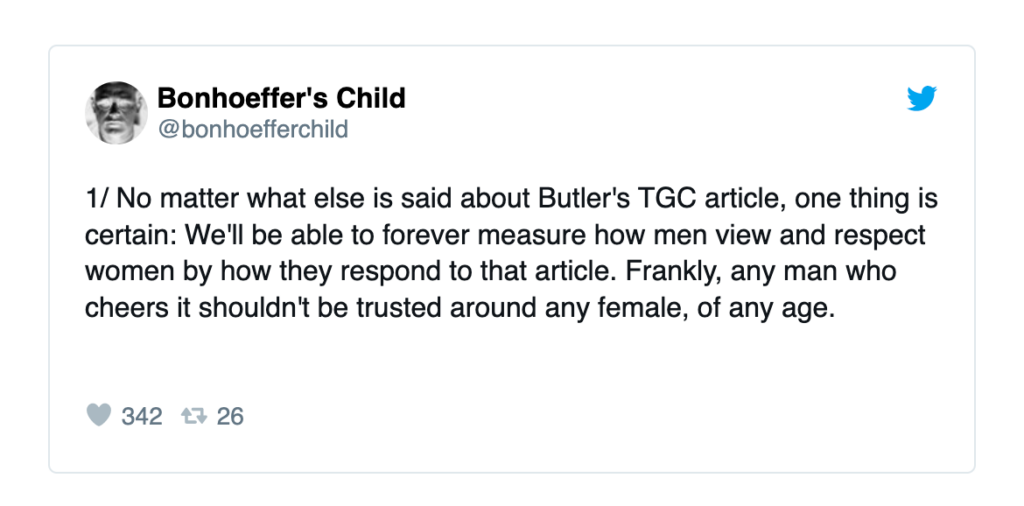Click the Twitter bird logo icon
Image resolution: width=1024 pixels, height=506 pixels.
click(x=922, y=99)
